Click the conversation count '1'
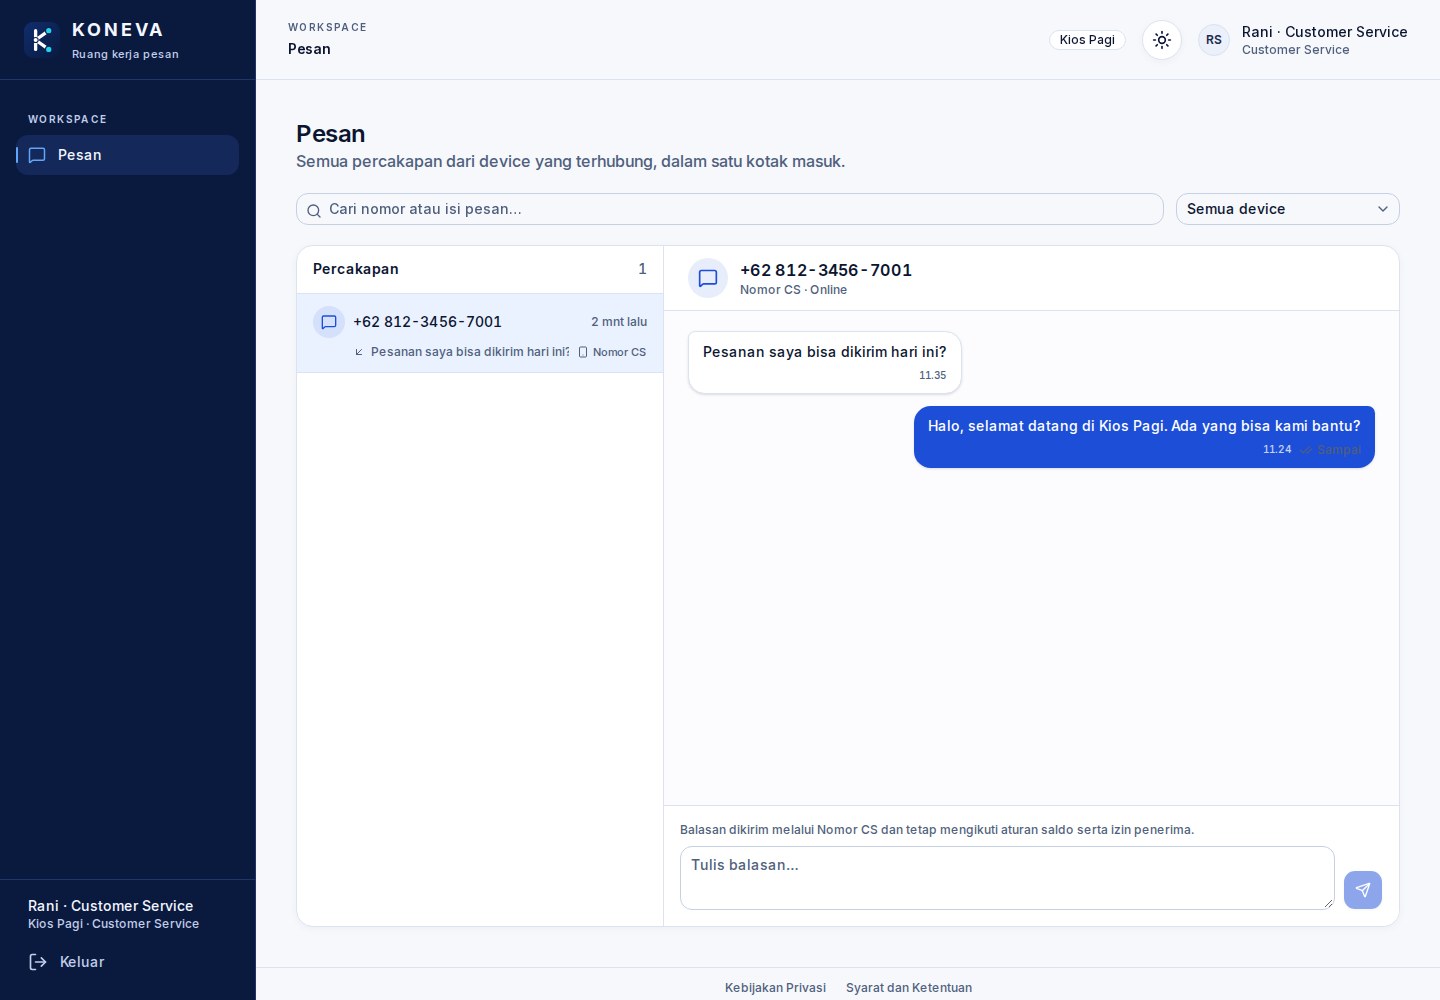1440x1000 pixels. click(x=642, y=269)
